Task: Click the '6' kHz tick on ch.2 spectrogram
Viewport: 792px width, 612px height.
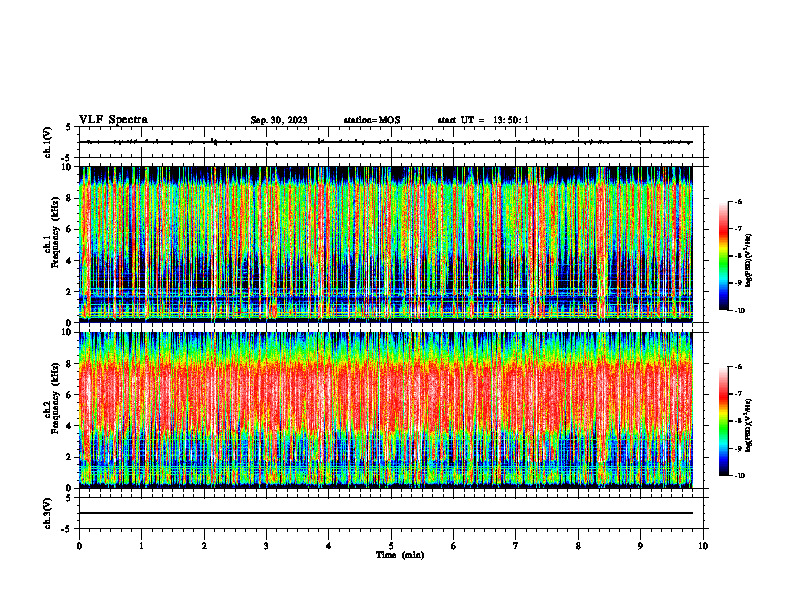Action: pyautogui.click(x=70, y=395)
